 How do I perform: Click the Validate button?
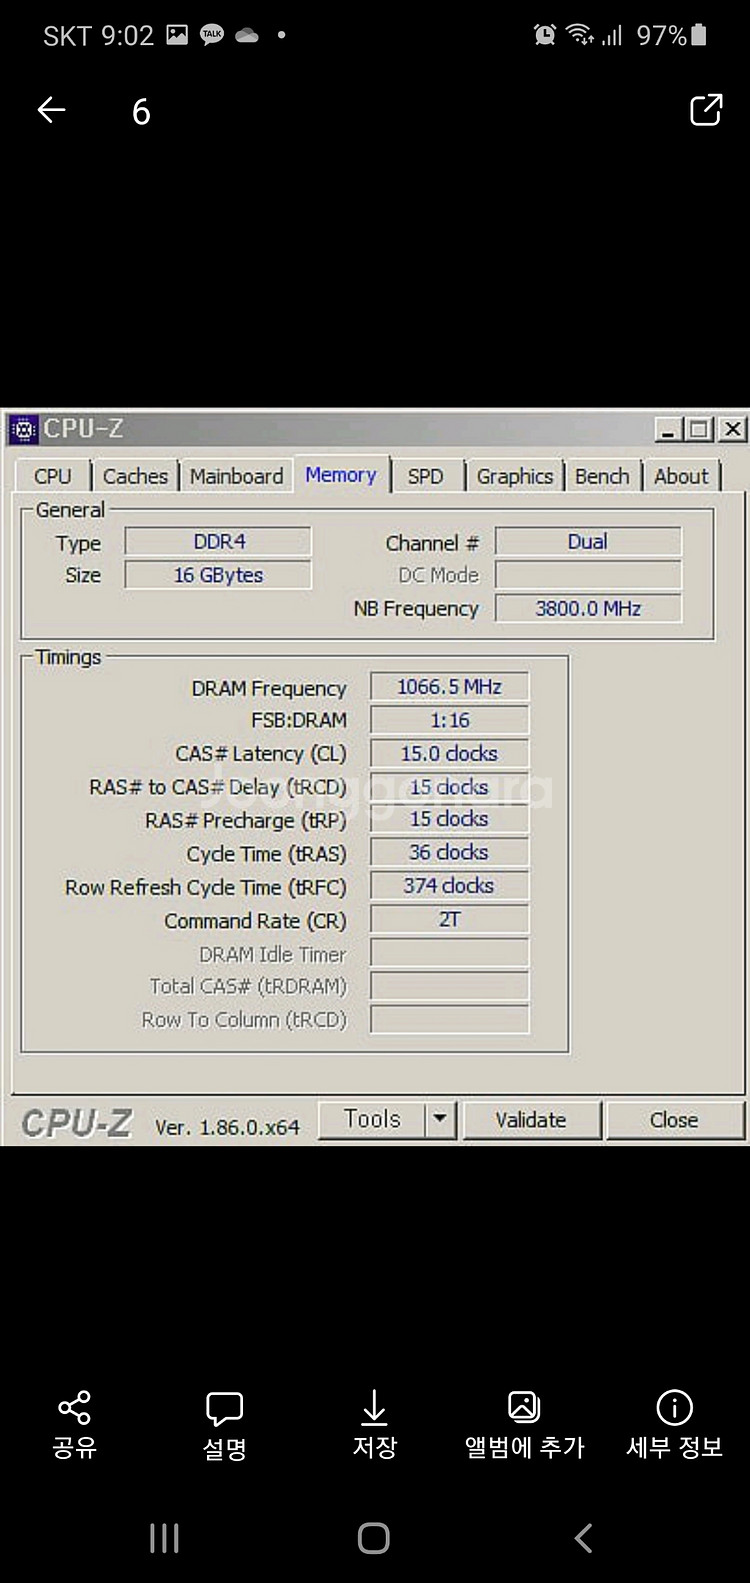point(531,1120)
